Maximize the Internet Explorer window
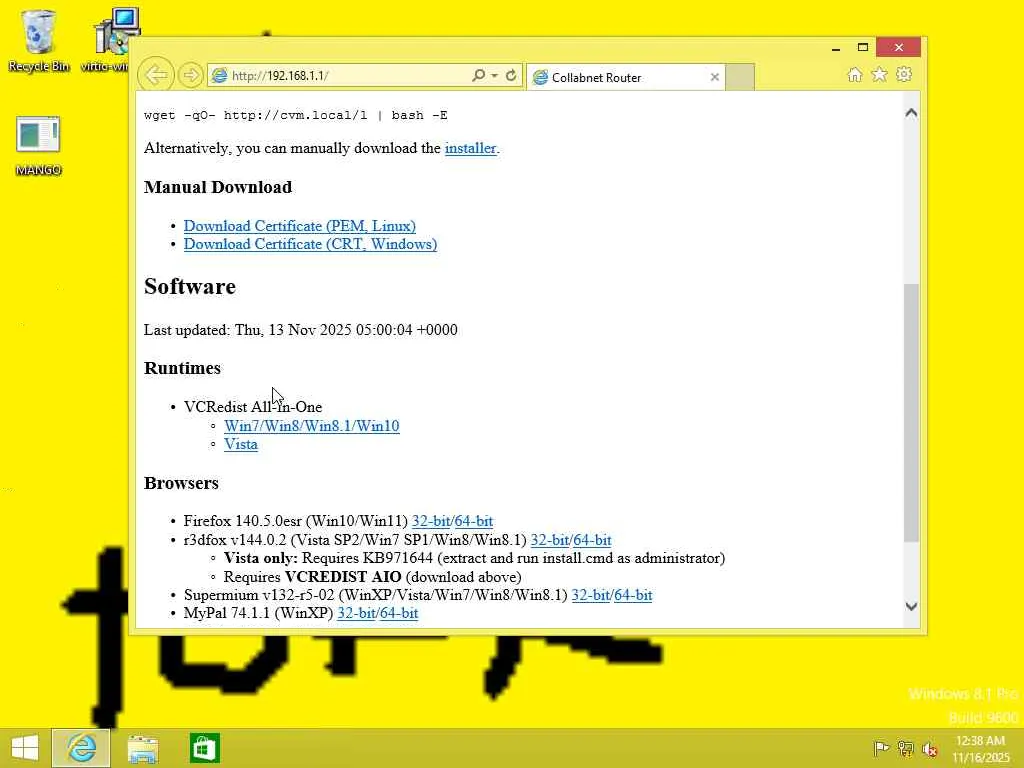Screen dimensions: 1024x768 tap(863, 47)
